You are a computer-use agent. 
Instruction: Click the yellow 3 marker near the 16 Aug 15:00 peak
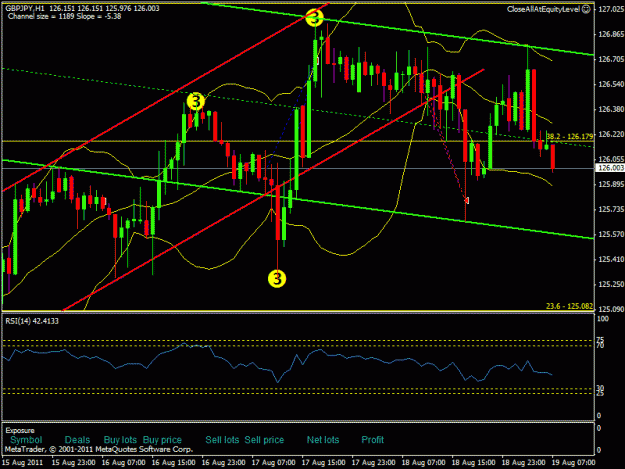pyautogui.click(x=196, y=102)
